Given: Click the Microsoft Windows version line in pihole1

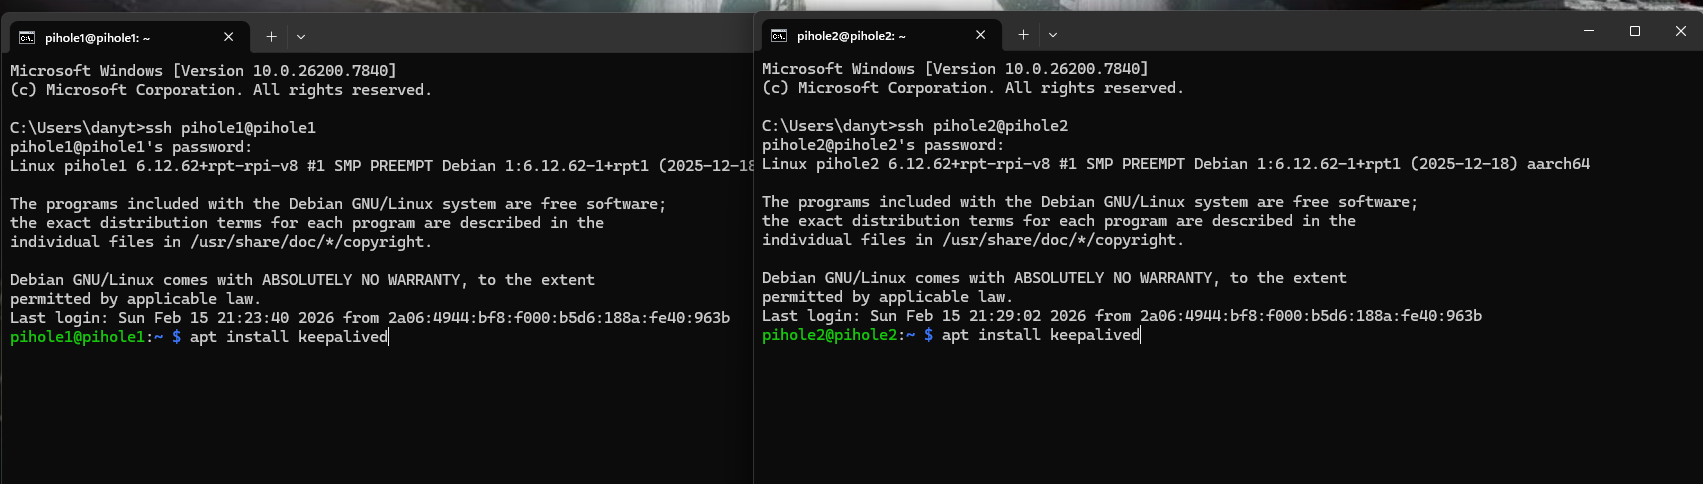Looking at the screenshot, I should pyautogui.click(x=203, y=71).
